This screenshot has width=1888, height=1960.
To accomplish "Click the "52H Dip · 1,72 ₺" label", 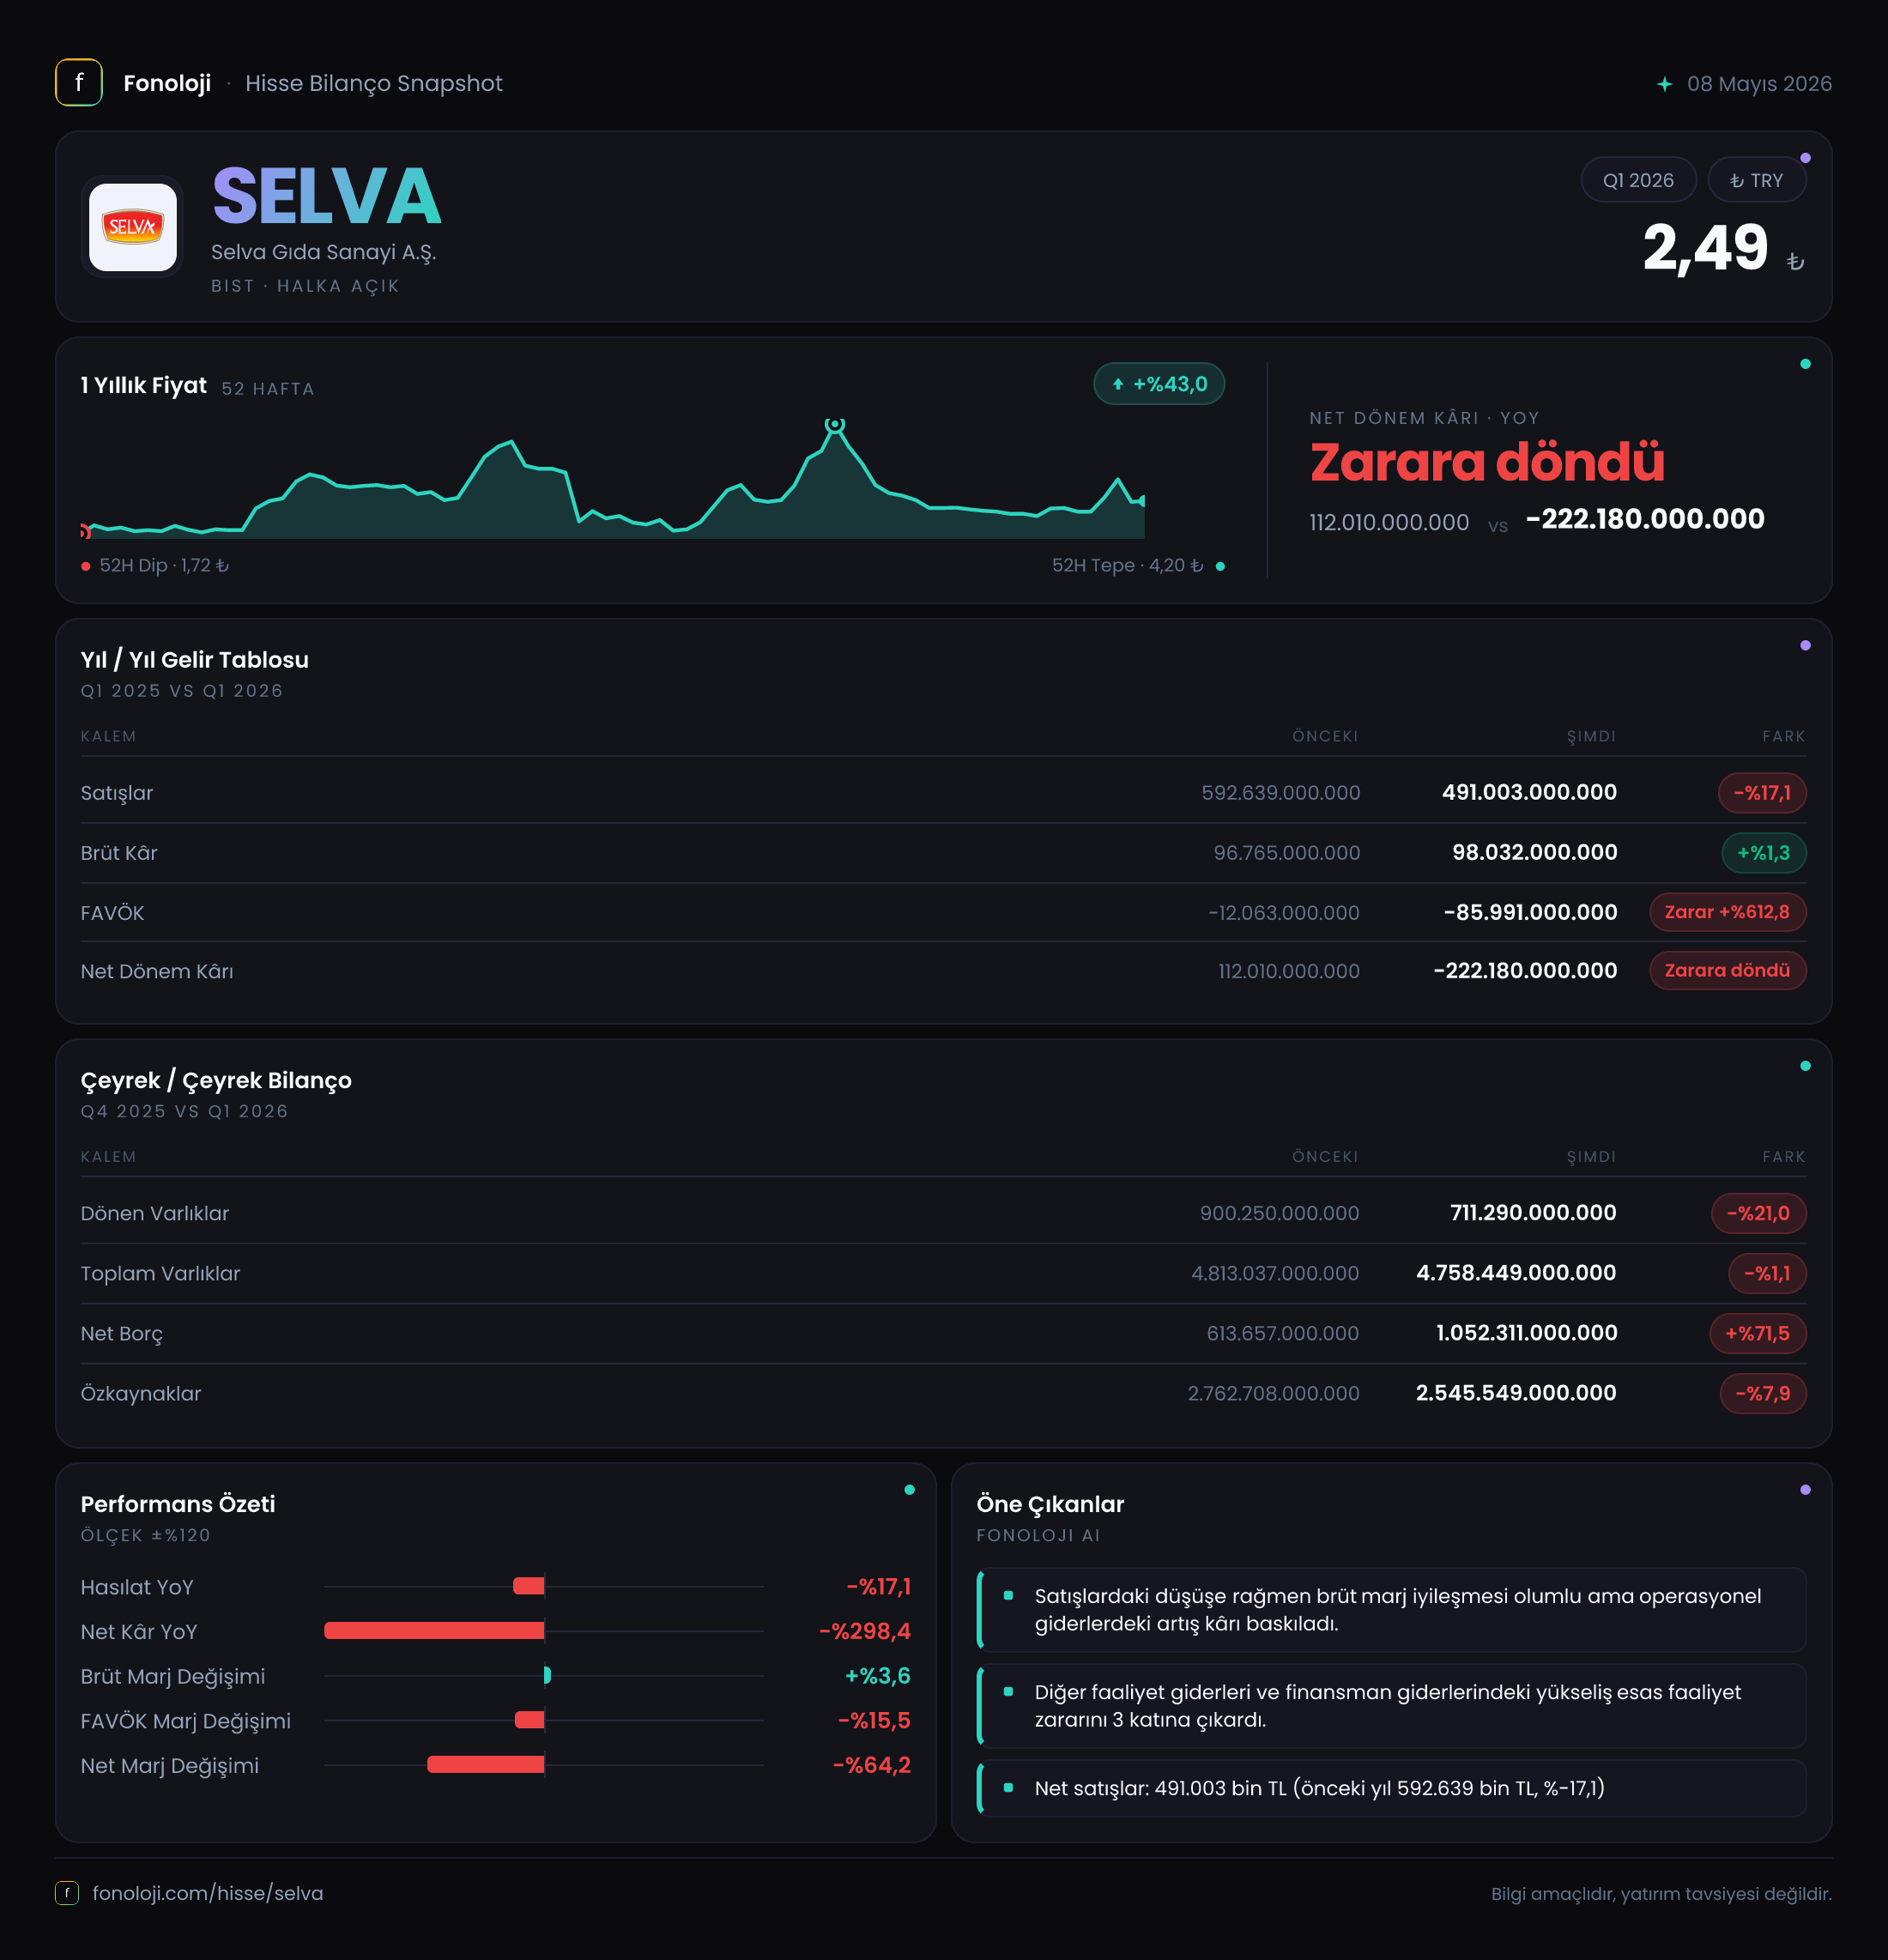I will (x=164, y=566).
